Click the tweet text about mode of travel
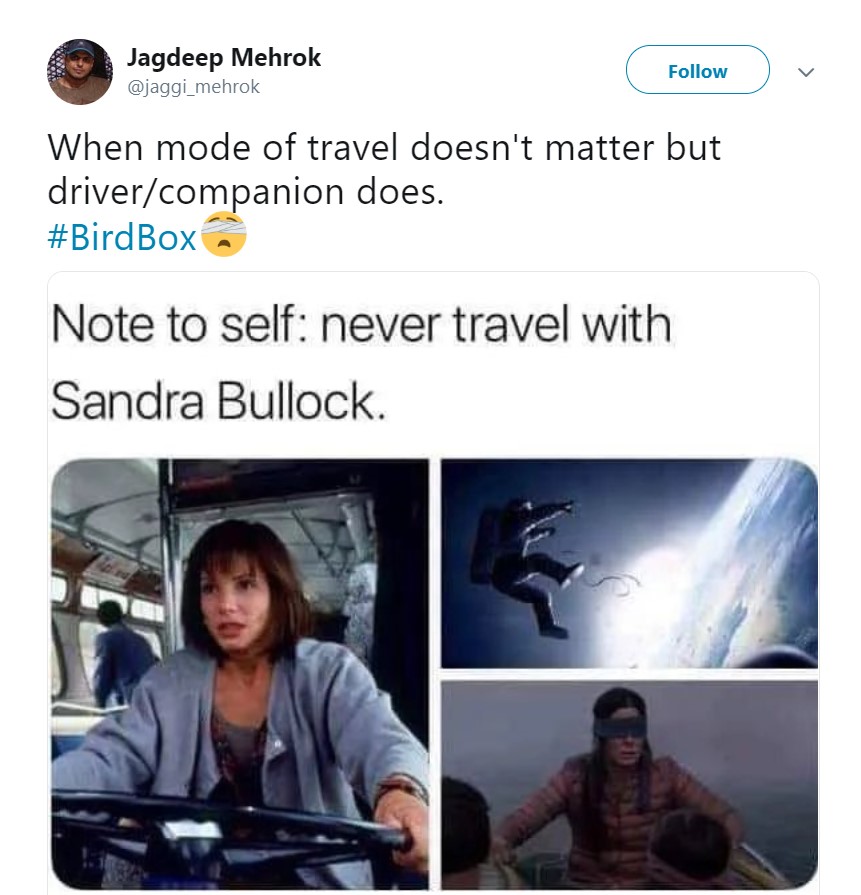The image size is (861, 895). tap(384, 170)
